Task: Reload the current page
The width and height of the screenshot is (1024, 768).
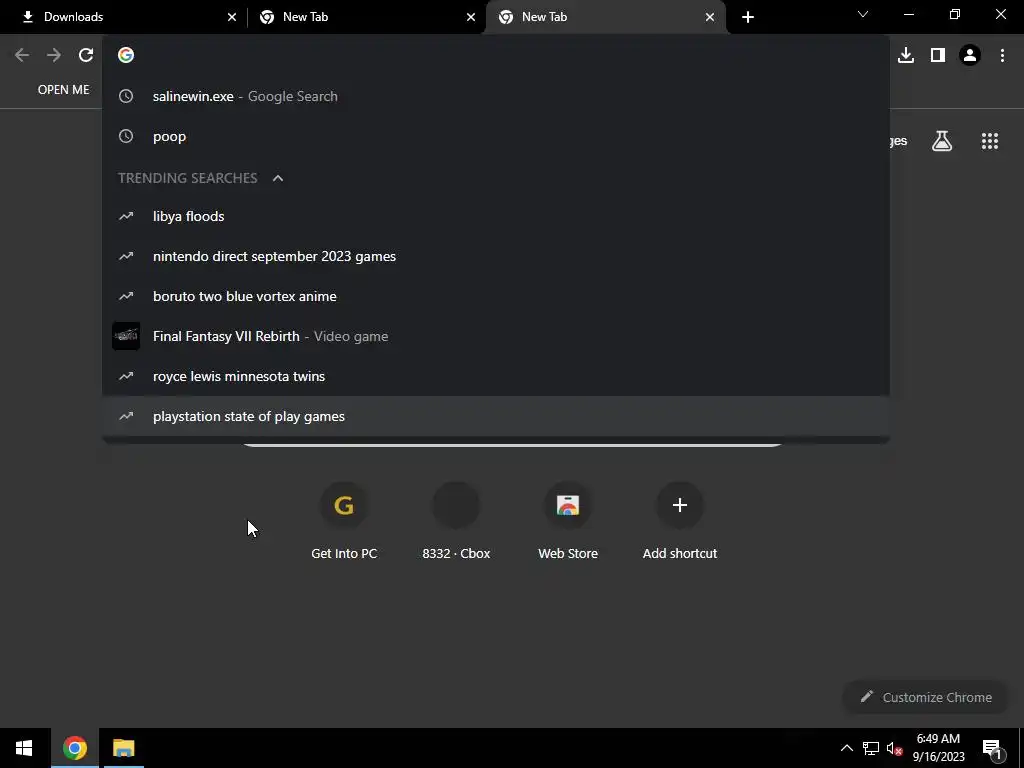Action: 86,56
